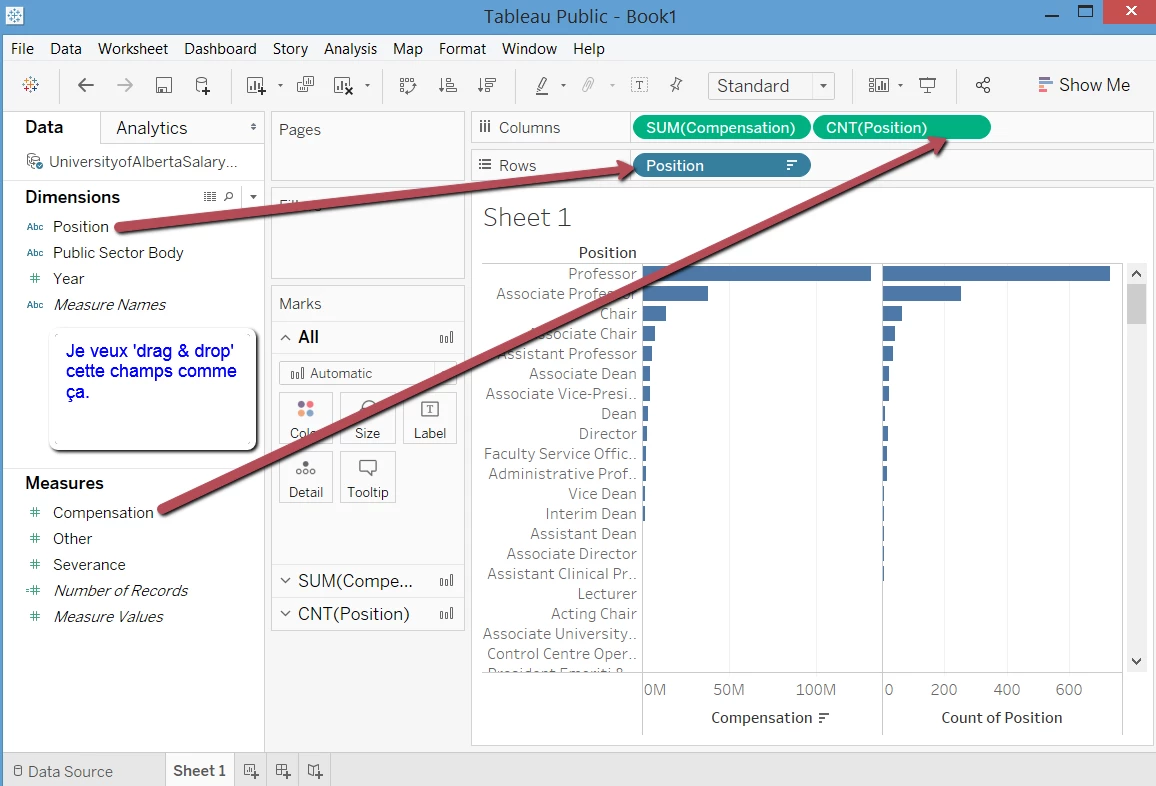The height and width of the screenshot is (786, 1156).
Task: Open the Automatic mark type dropdown
Action: [367, 373]
